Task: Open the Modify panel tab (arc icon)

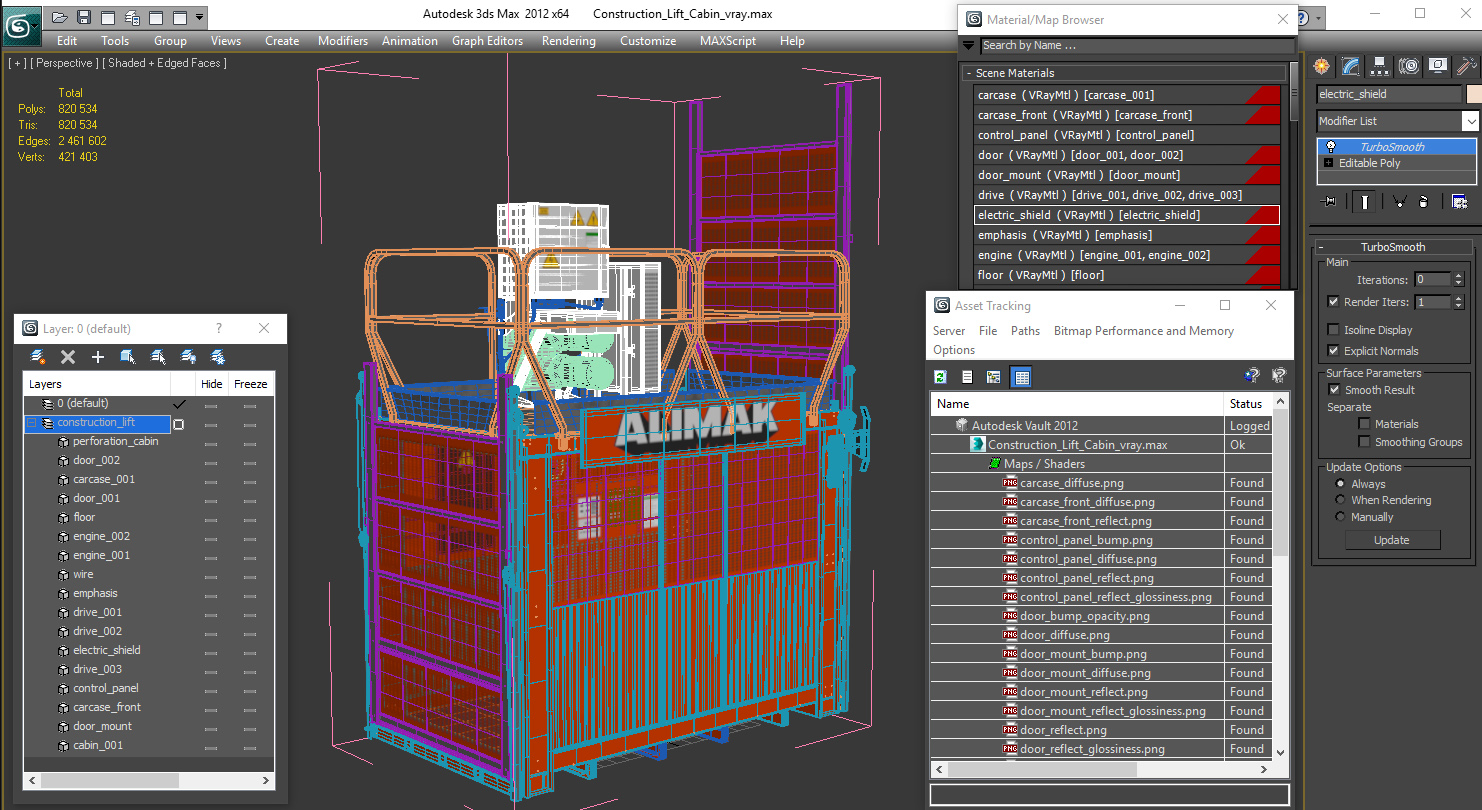Action: tap(1351, 66)
